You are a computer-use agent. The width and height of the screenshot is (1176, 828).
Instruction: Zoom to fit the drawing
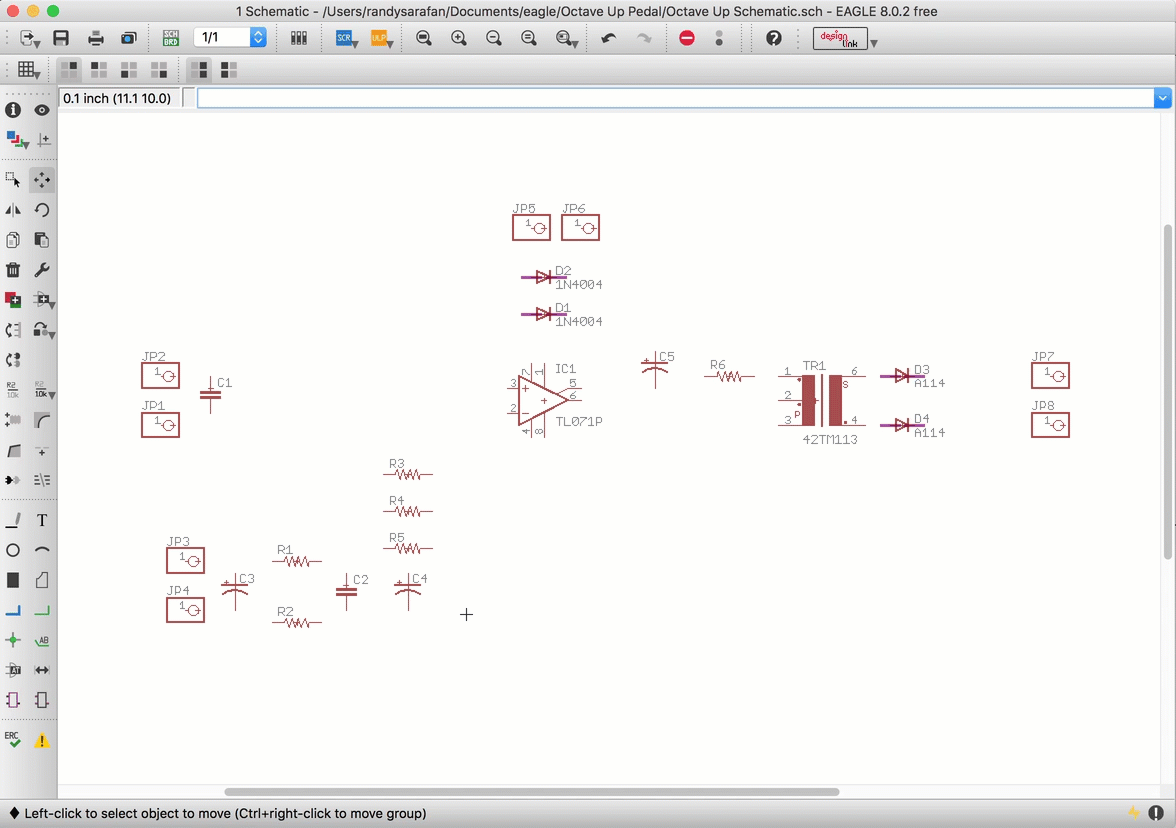click(424, 38)
